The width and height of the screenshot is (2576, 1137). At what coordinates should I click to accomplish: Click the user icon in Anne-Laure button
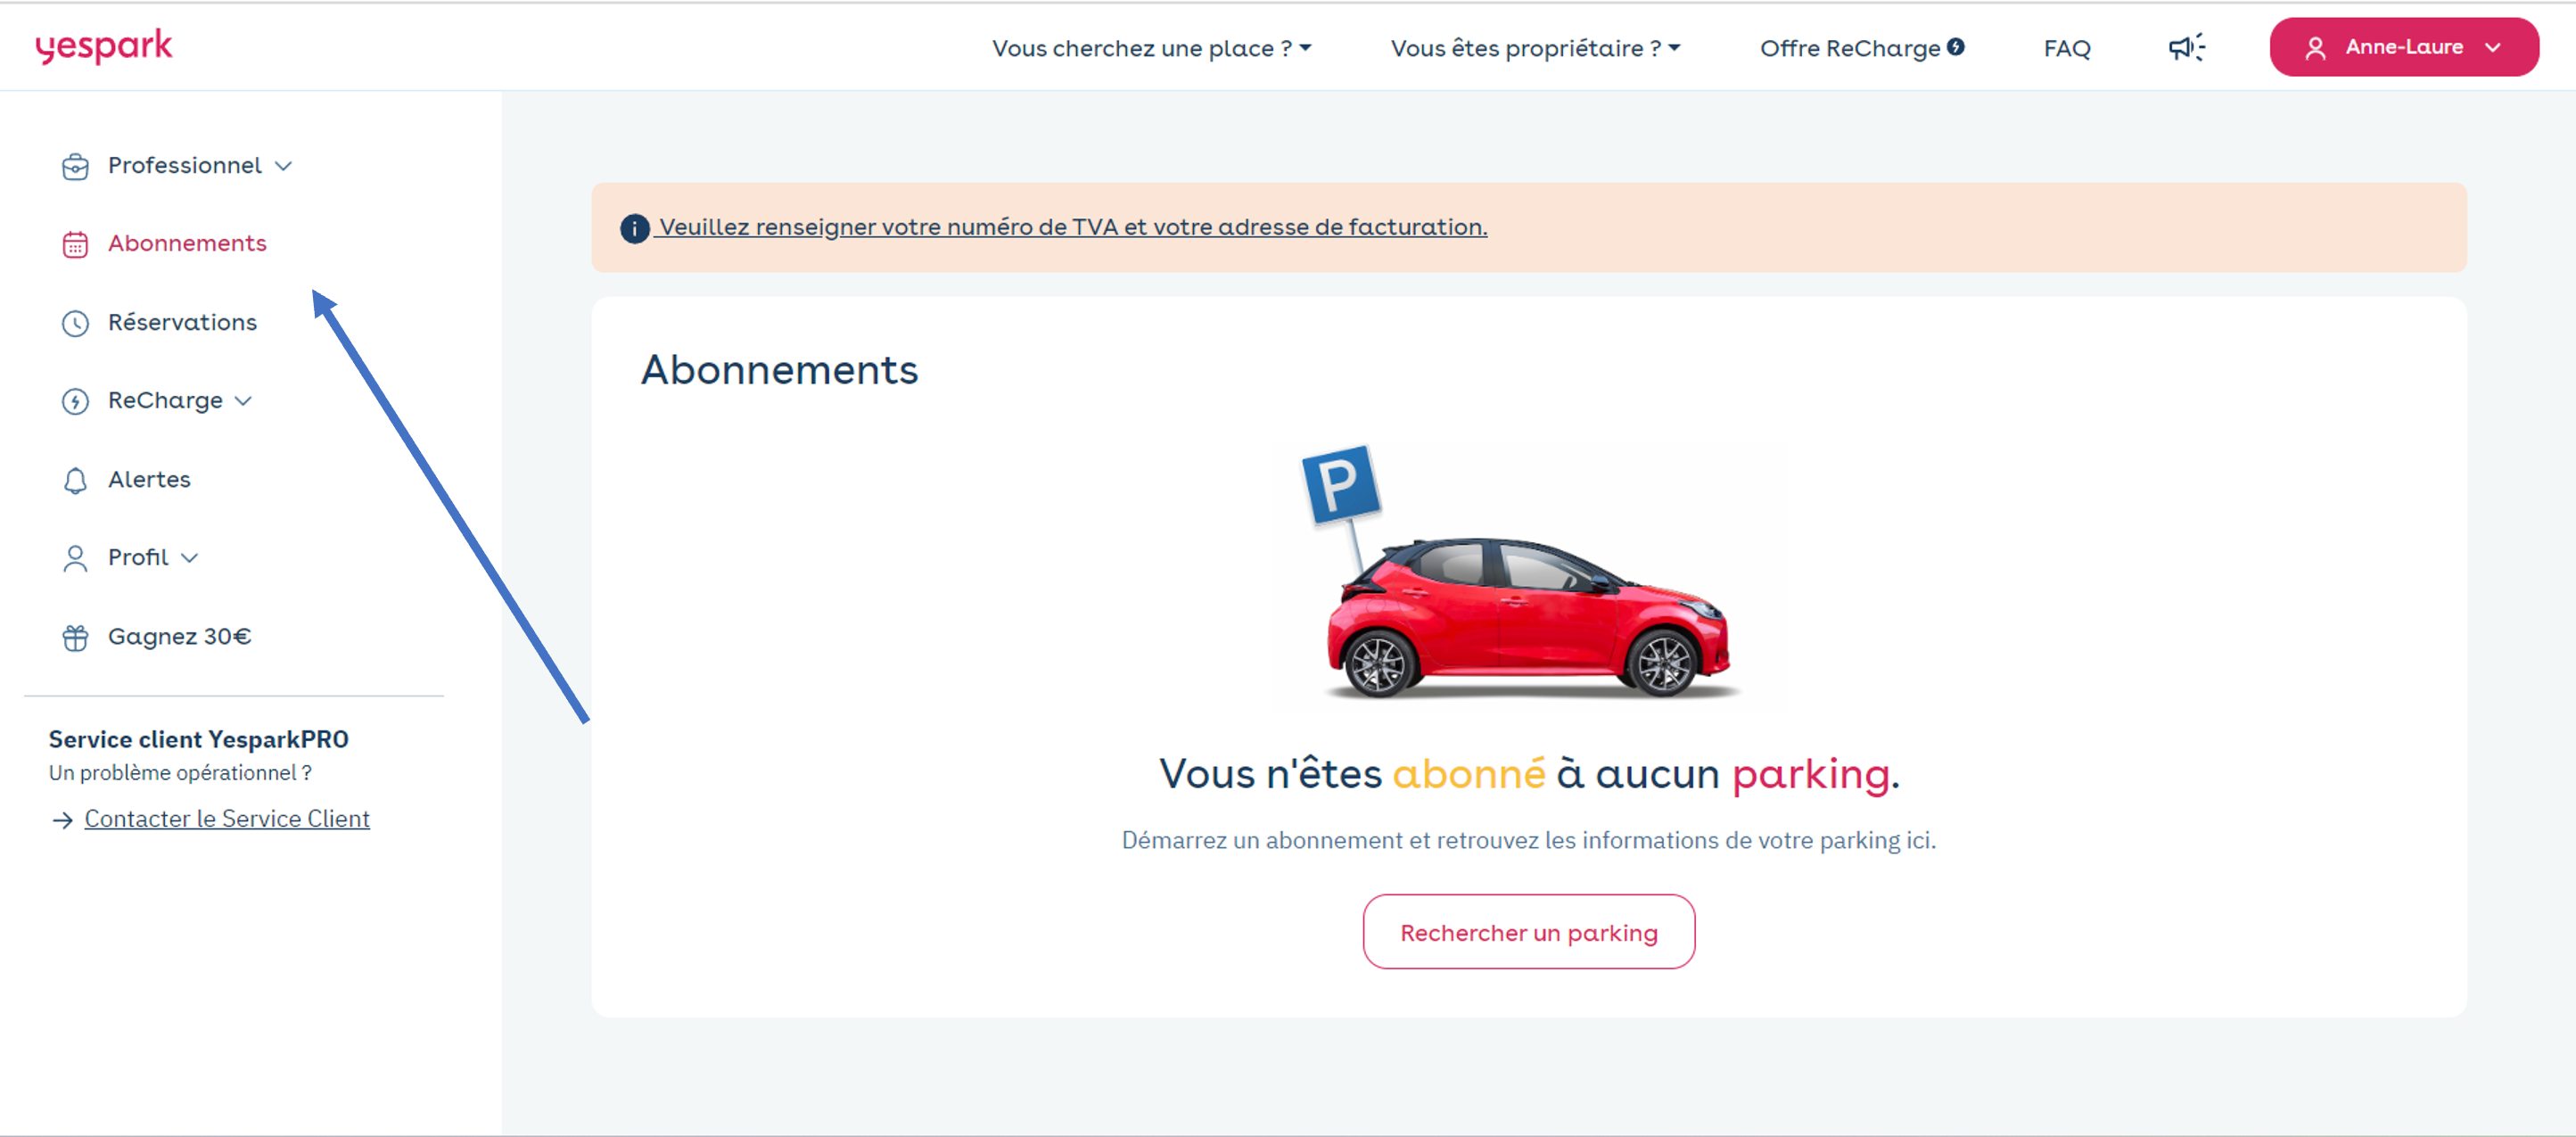pyautogui.click(x=2315, y=48)
